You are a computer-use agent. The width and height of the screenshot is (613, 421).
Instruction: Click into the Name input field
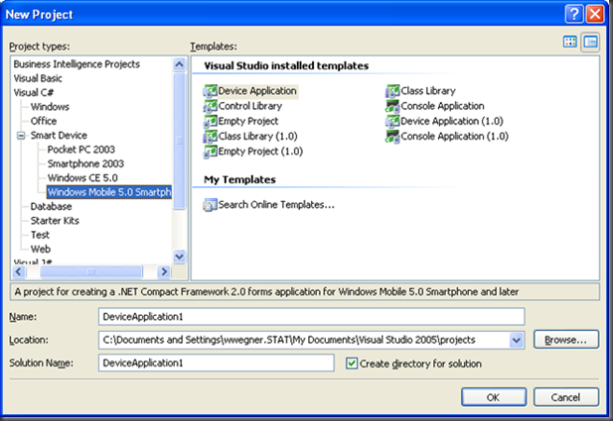pyautogui.click(x=311, y=317)
